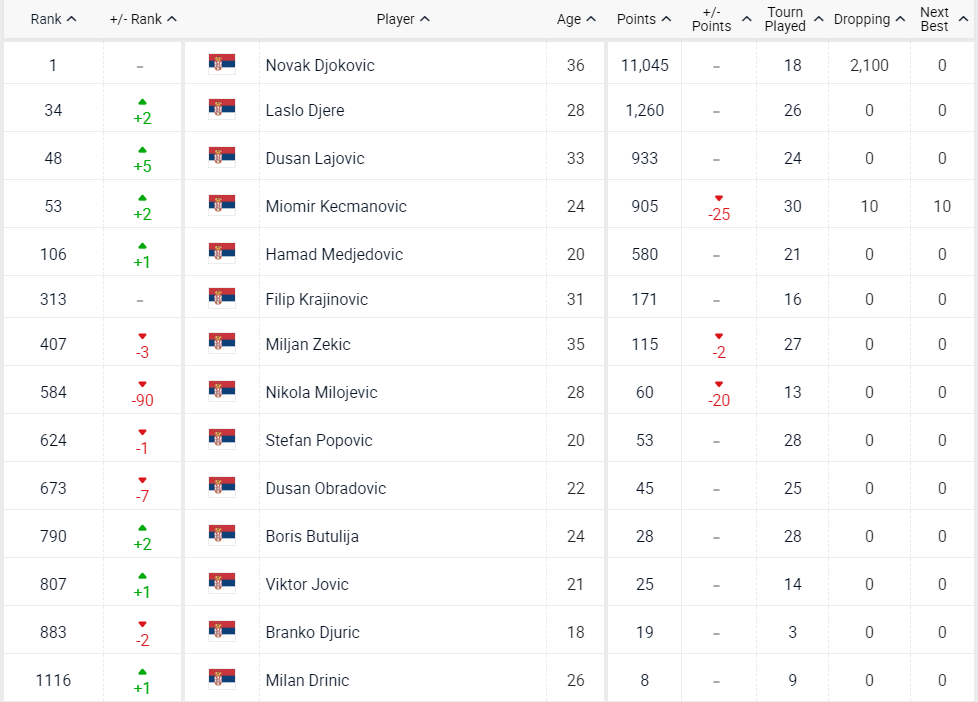Click the red down arrow for Nikola Milojevic's rank

142,384
